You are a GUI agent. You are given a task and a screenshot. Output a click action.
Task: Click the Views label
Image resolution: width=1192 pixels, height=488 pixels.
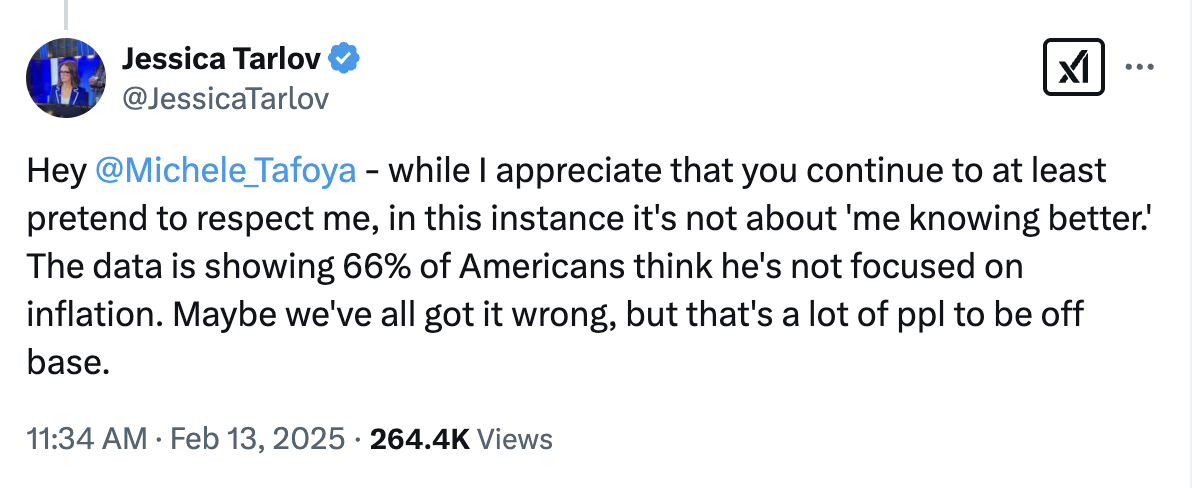[515, 438]
